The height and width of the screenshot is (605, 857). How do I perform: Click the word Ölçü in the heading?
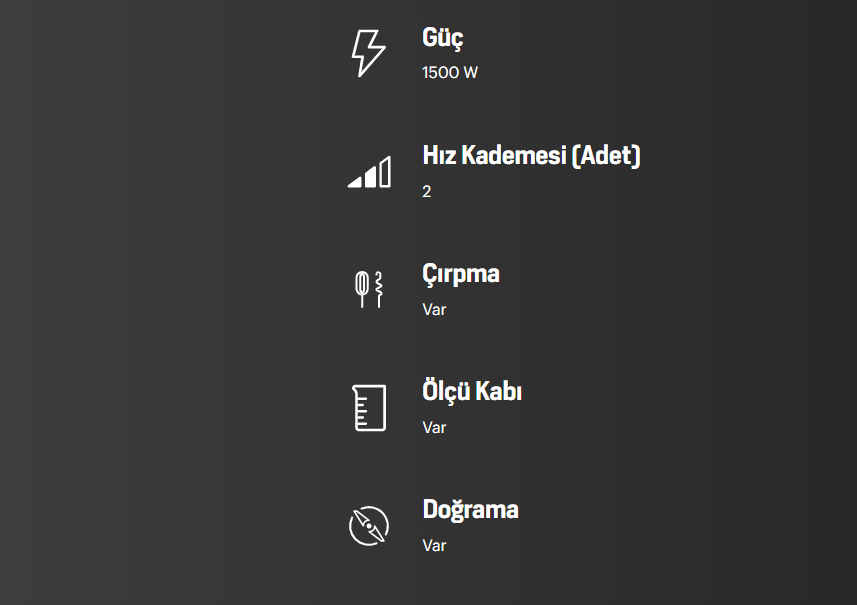click(446, 391)
